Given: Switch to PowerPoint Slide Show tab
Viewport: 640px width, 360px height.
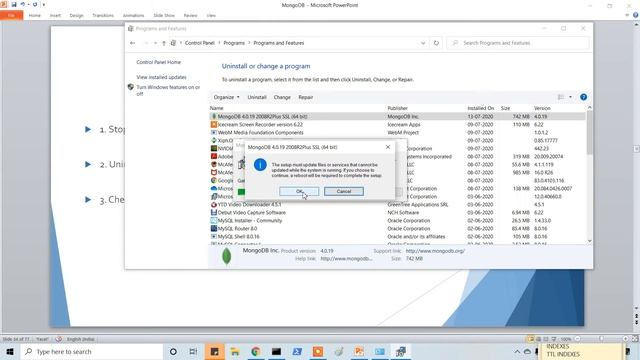Looking at the screenshot, I should (x=164, y=16).
